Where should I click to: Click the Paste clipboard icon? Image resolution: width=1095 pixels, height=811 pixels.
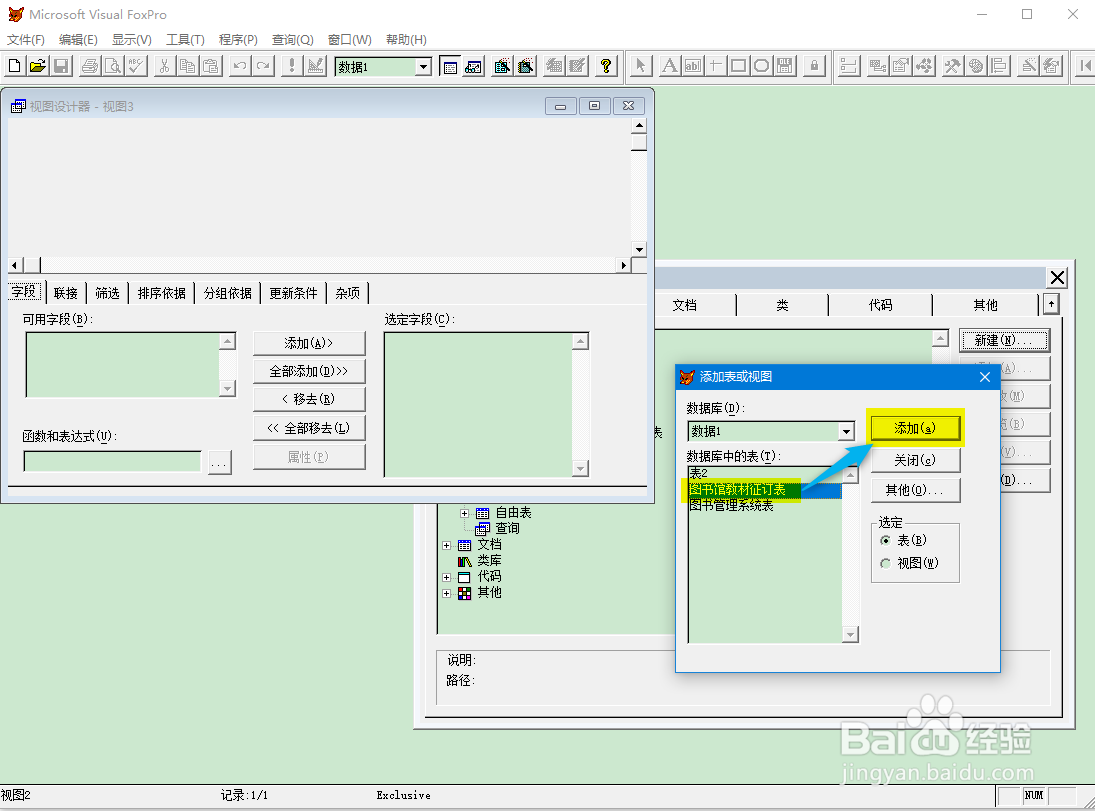(x=211, y=66)
